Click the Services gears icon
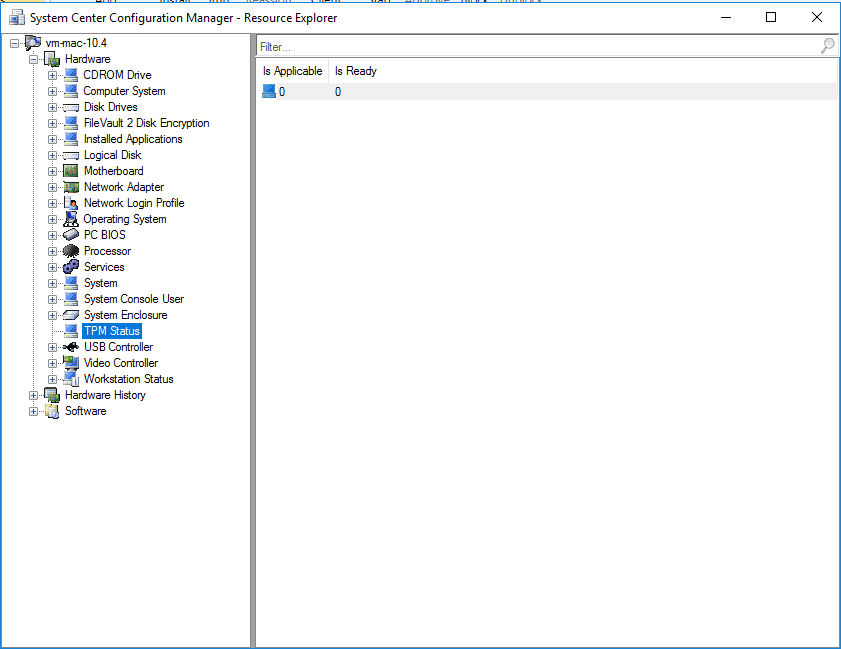Screen dimensions: 841x649 pos(71,267)
